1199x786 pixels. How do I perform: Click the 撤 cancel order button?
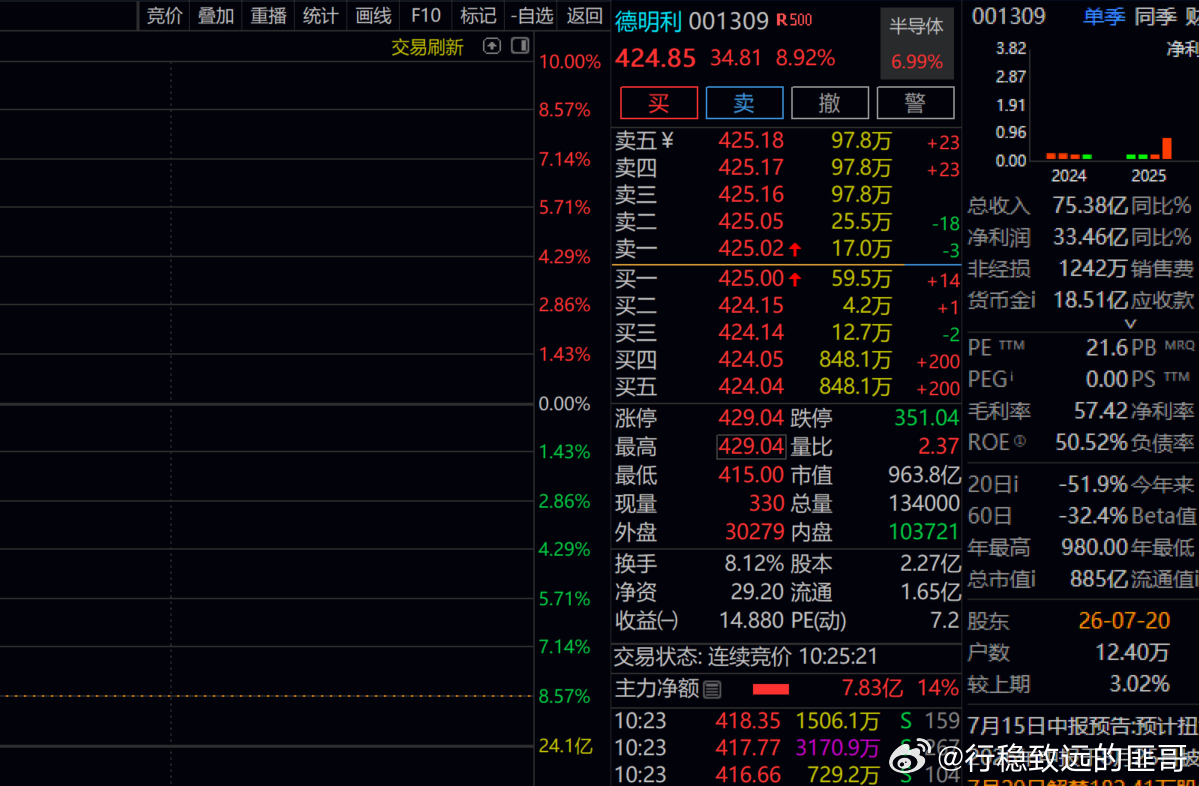point(830,102)
